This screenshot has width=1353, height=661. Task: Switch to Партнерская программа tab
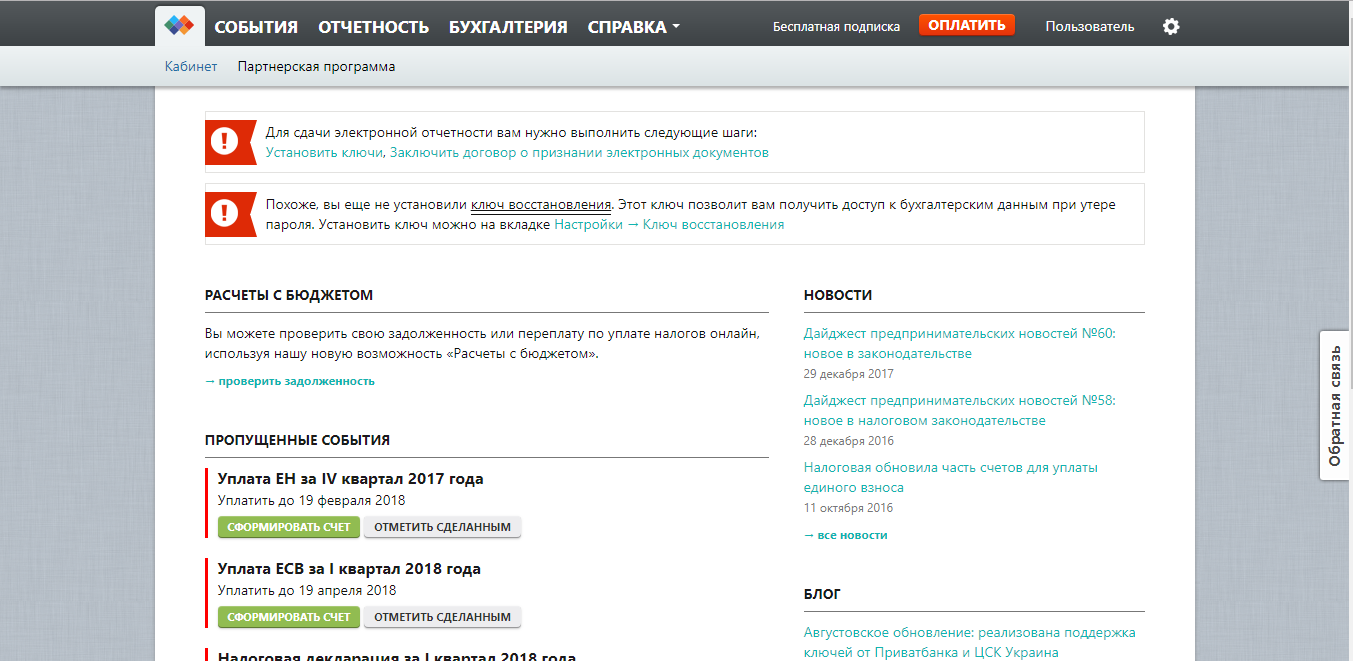[316, 67]
